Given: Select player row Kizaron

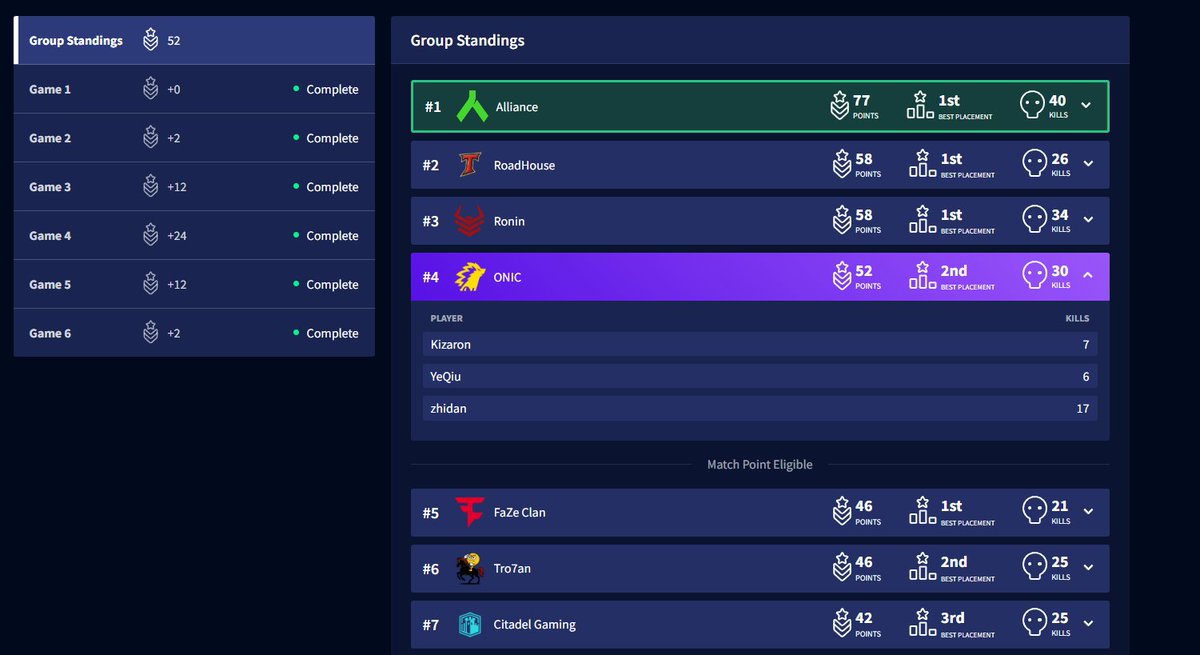Looking at the screenshot, I should pos(760,344).
